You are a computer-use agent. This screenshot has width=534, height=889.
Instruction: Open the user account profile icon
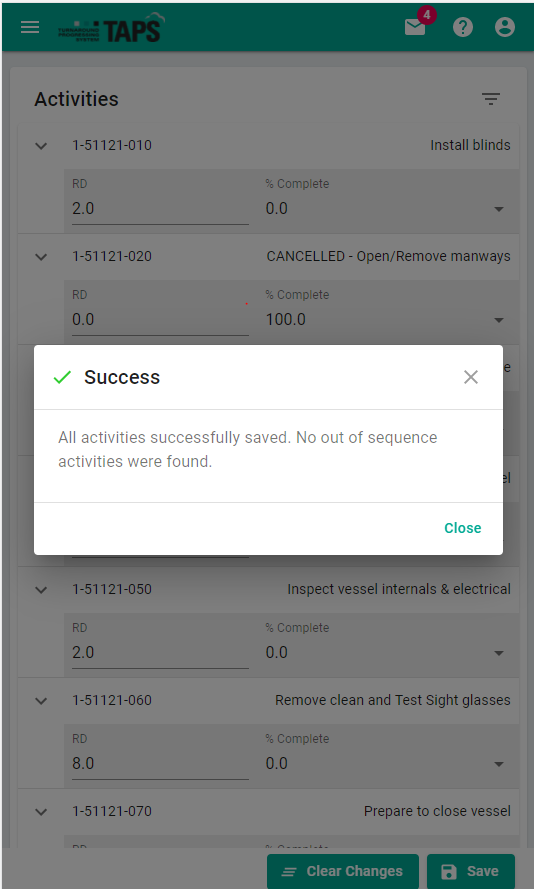pos(505,27)
